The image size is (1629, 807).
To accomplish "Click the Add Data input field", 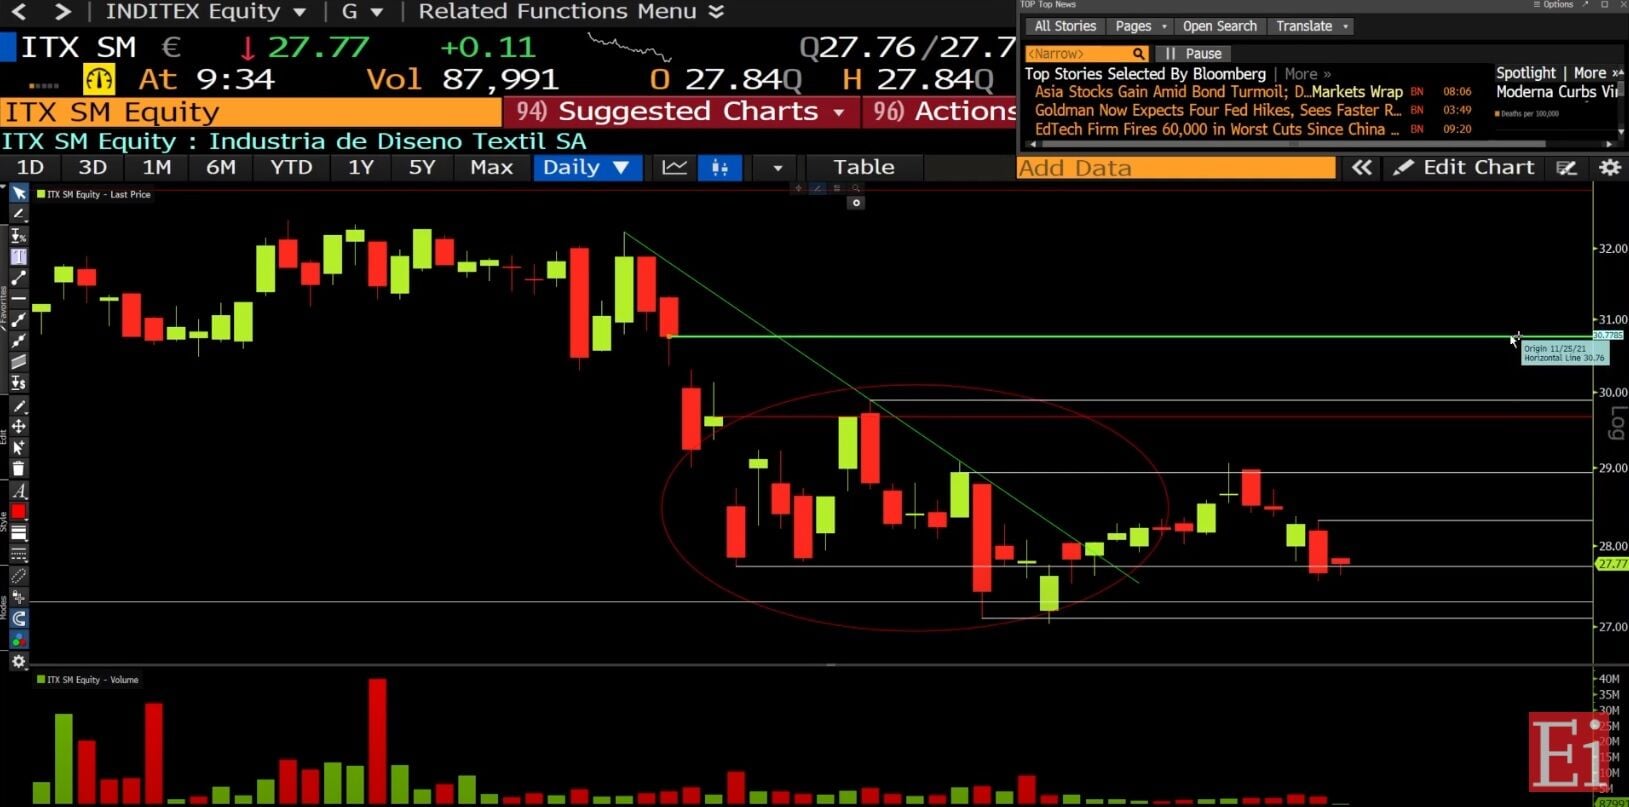I will click(x=1176, y=168).
